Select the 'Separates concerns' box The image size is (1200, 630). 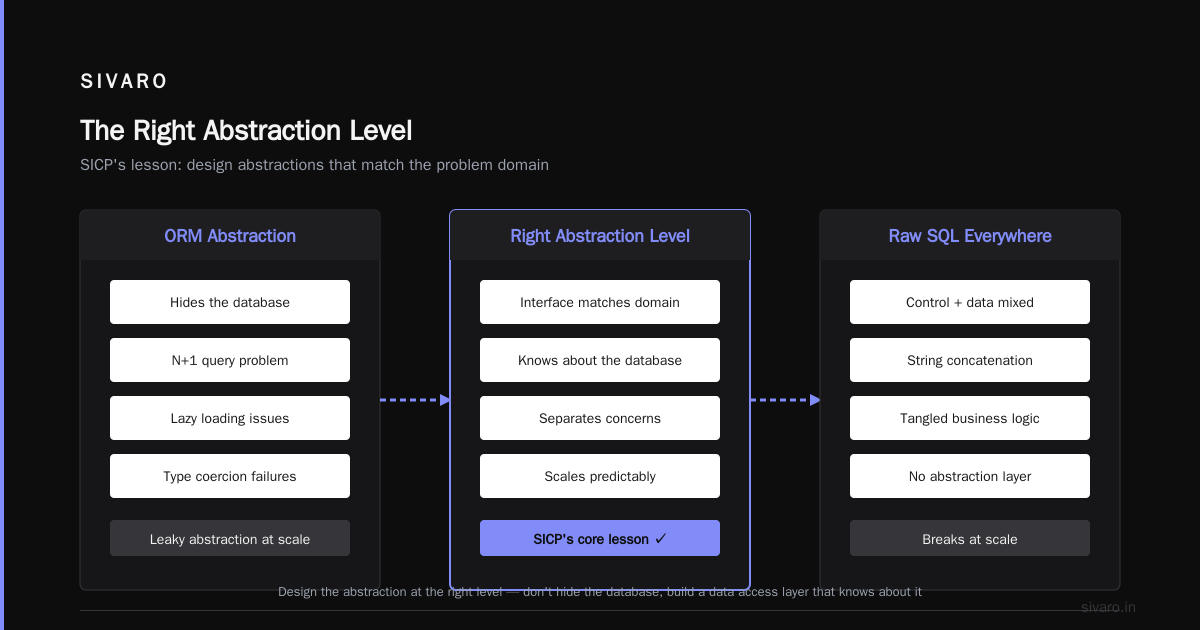pyautogui.click(x=600, y=418)
